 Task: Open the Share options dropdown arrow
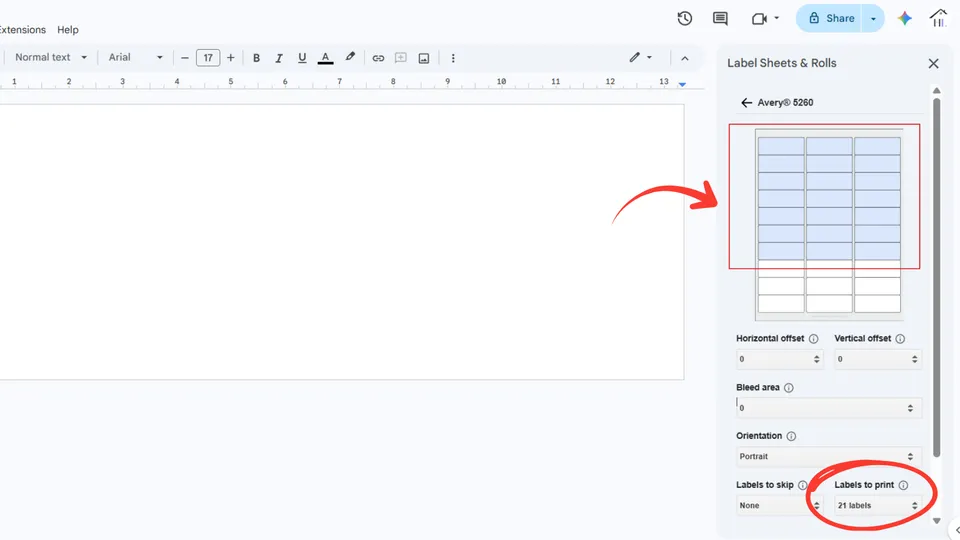(x=873, y=19)
